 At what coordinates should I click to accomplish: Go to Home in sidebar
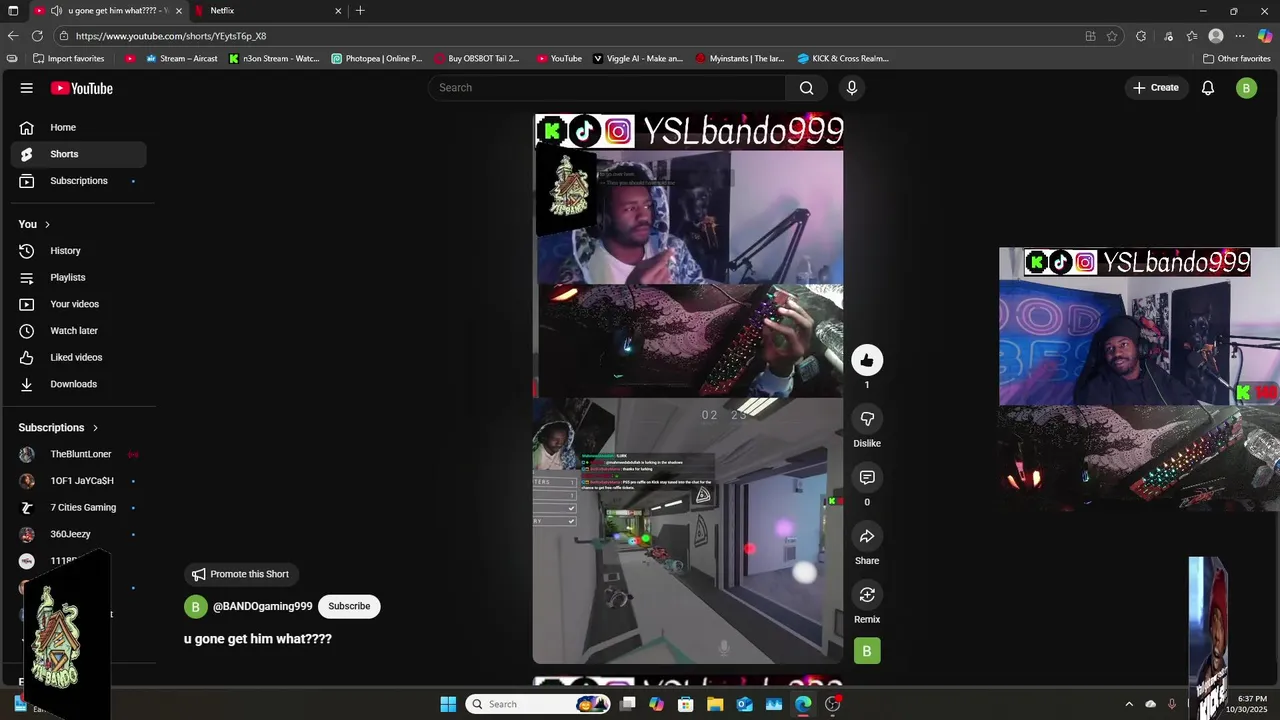pyautogui.click(x=78, y=127)
